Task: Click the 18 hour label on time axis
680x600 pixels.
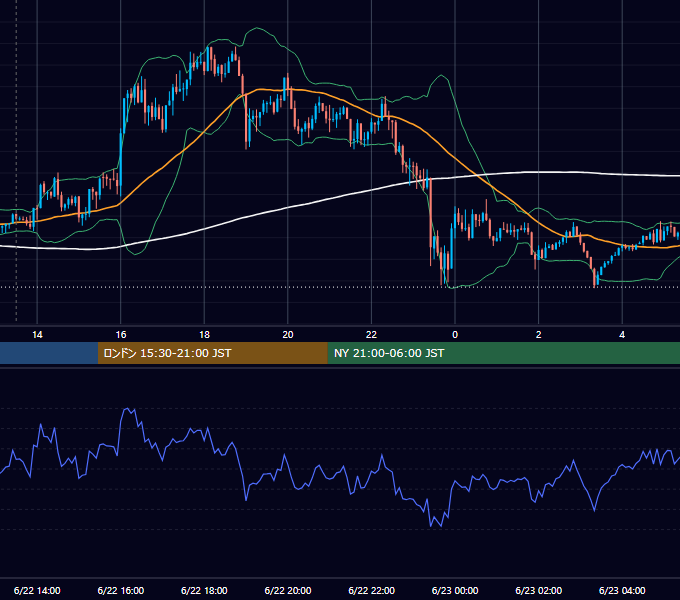Action: tap(204, 335)
